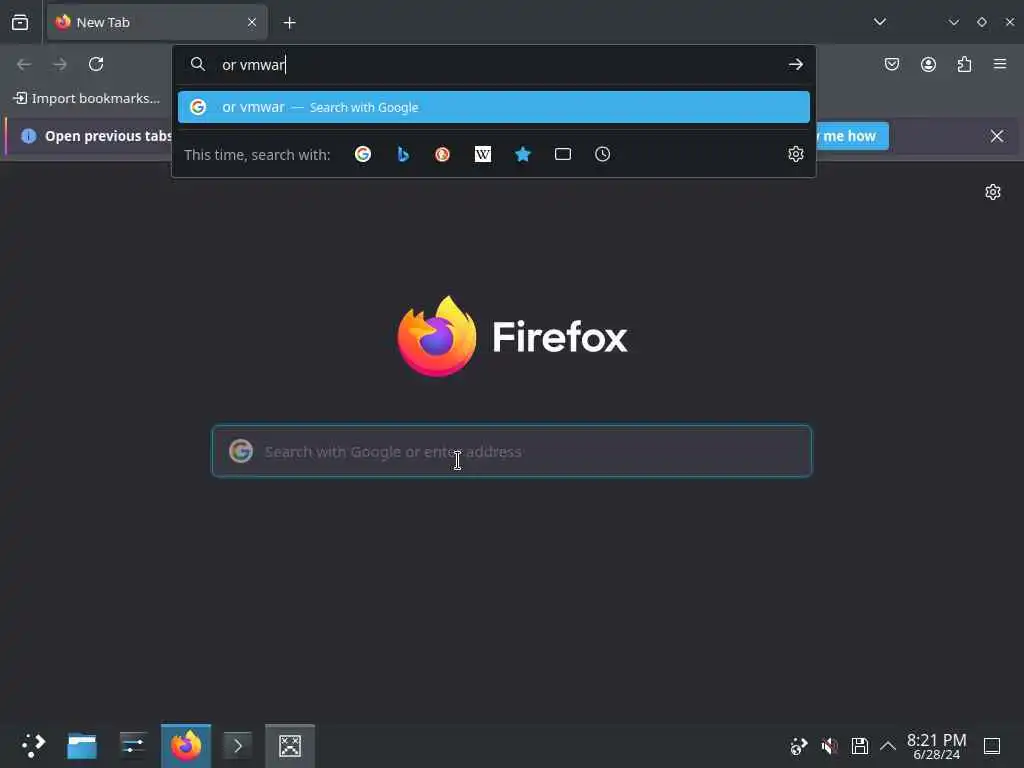Search this time with DuckDuckGo
This screenshot has height=768, width=1024.
[443, 154]
